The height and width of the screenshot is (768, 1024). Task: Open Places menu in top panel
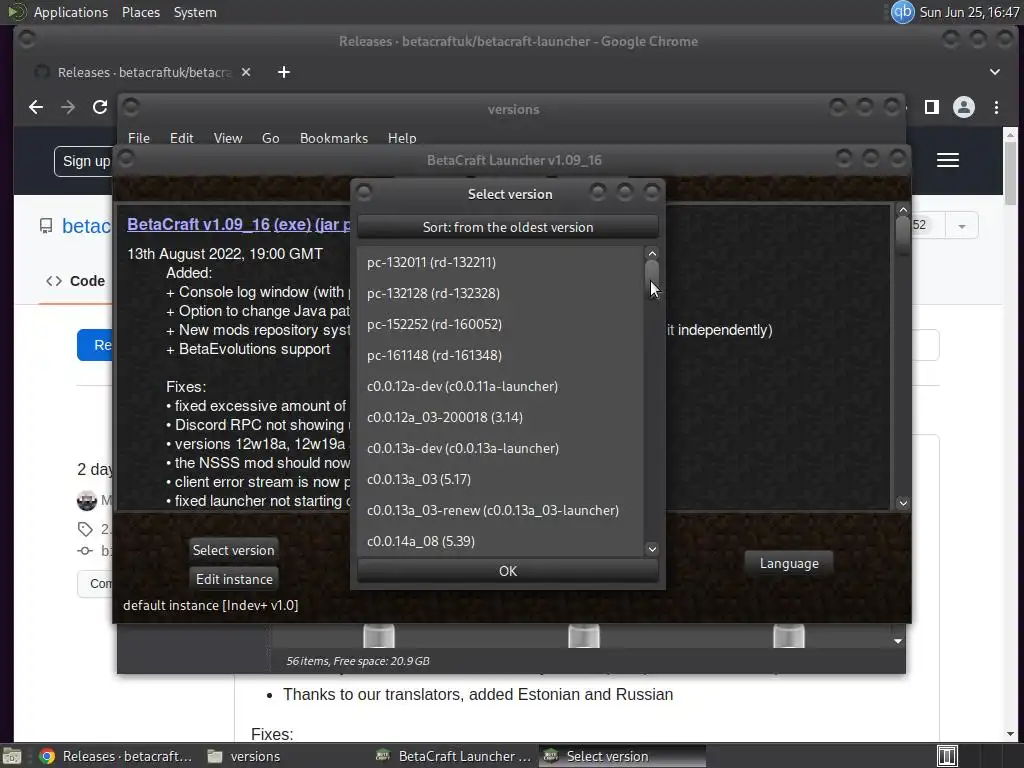[x=140, y=12]
